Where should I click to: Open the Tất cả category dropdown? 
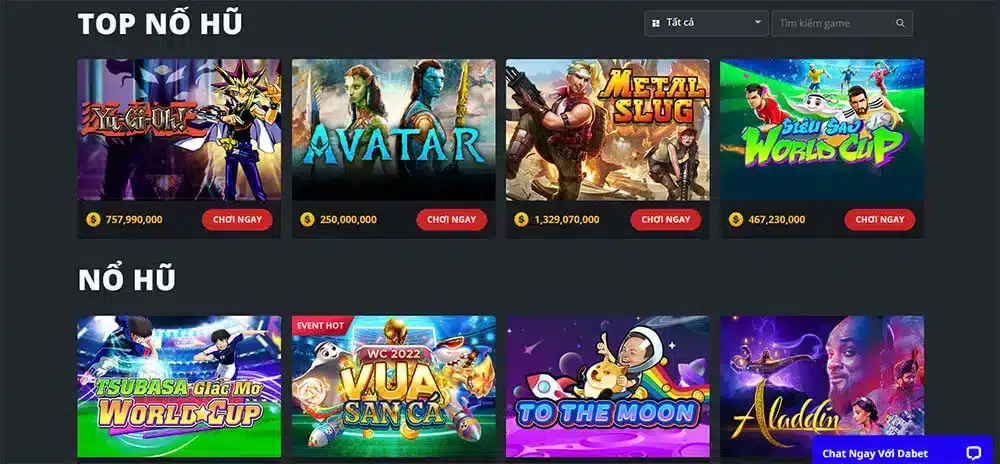[x=706, y=23]
